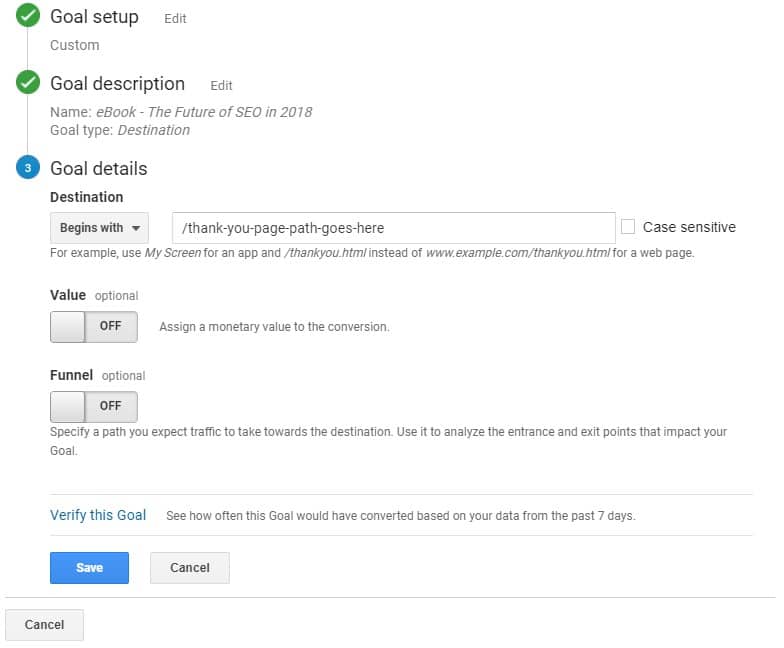Expand the Goal description heading
784x648 pixels.
[117, 84]
